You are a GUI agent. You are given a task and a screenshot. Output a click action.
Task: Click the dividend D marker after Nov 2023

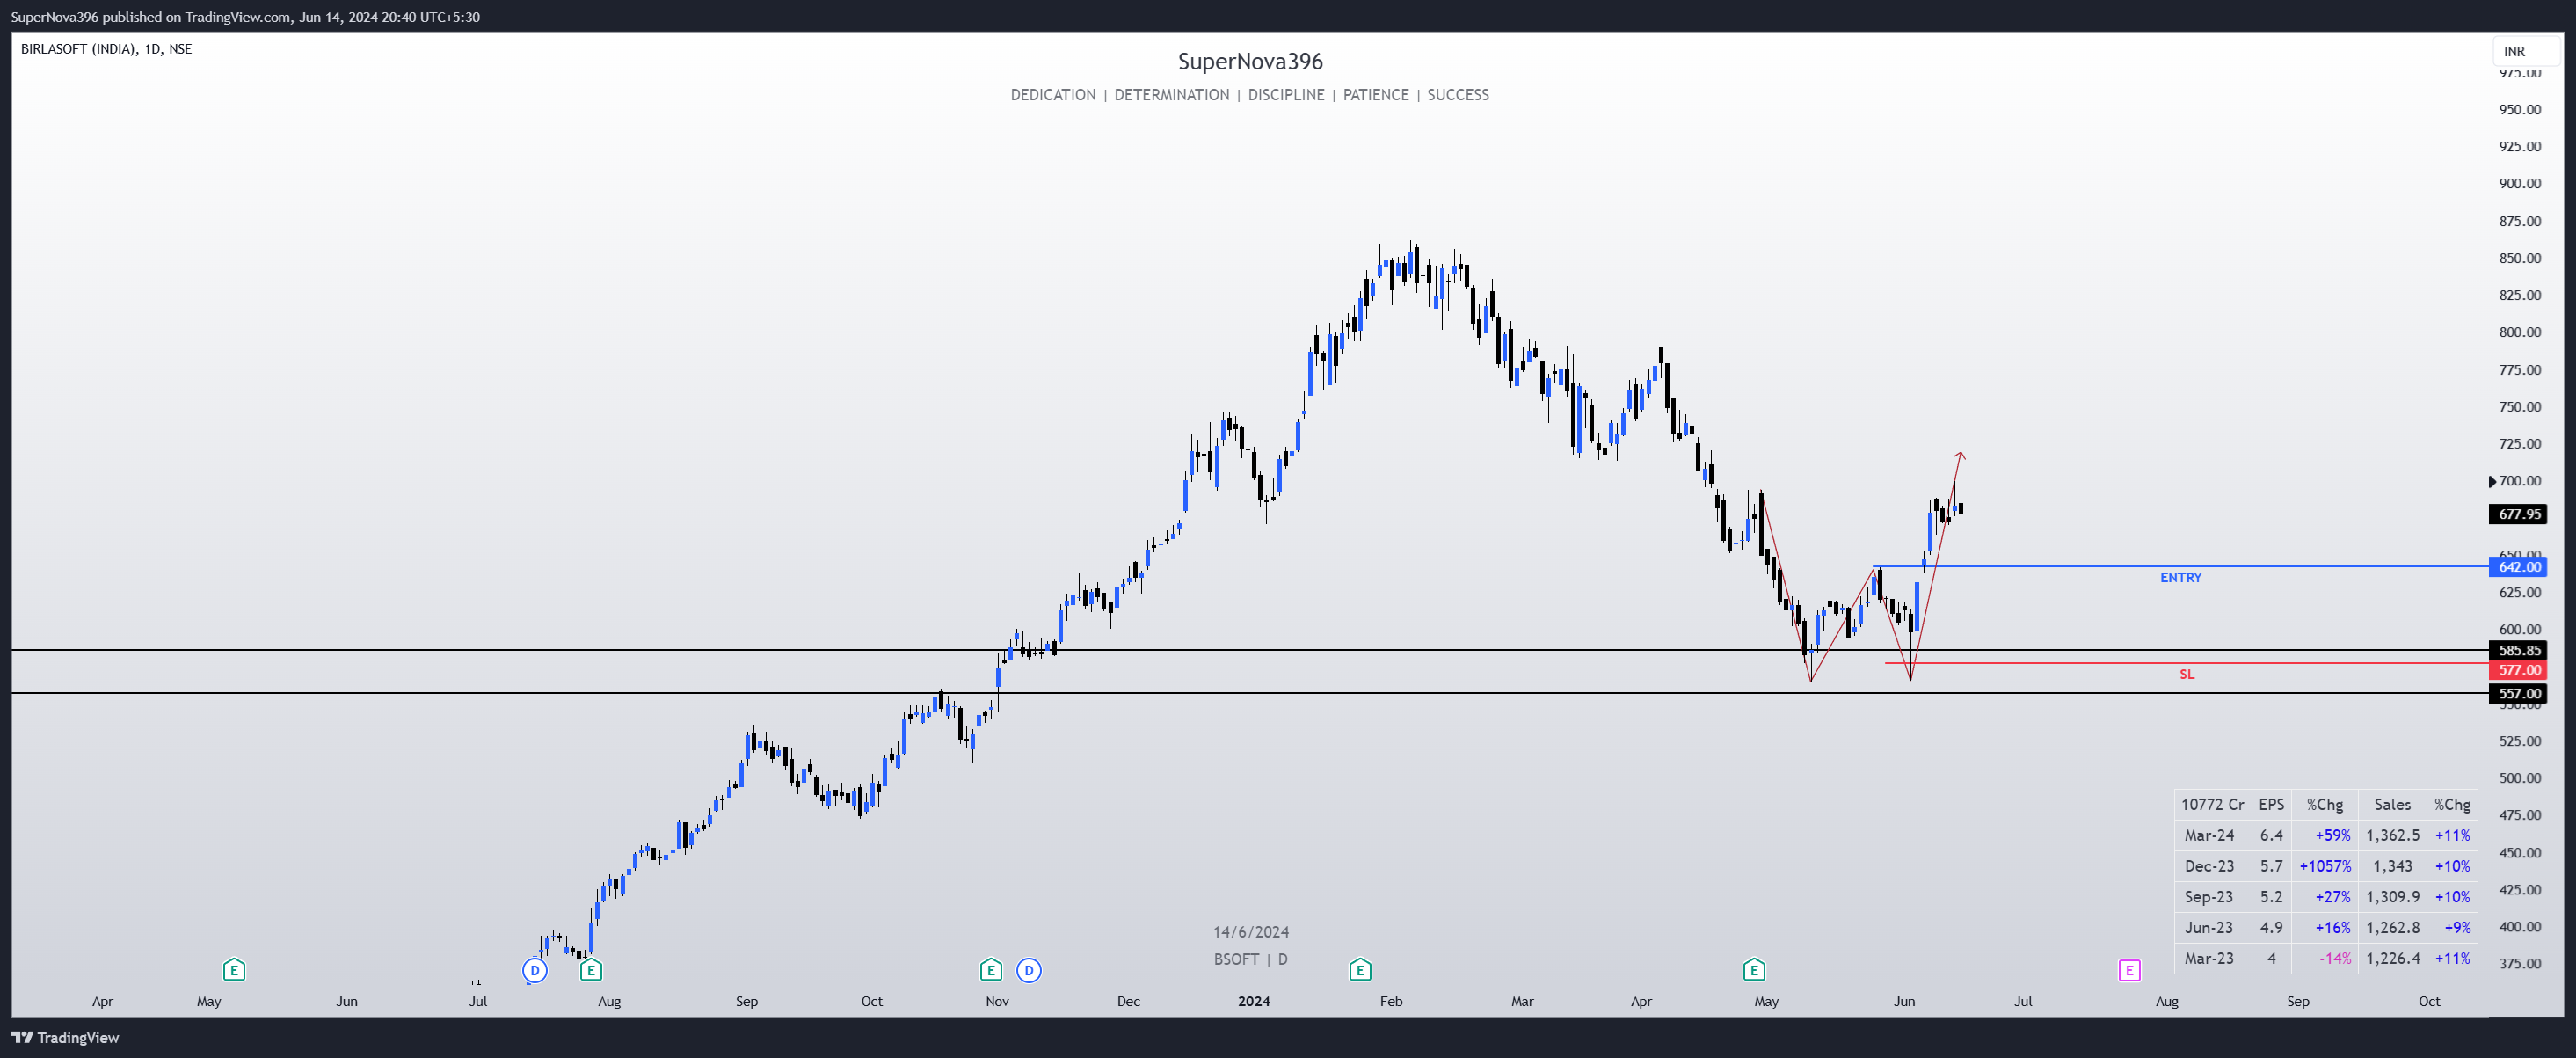(1029, 970)
